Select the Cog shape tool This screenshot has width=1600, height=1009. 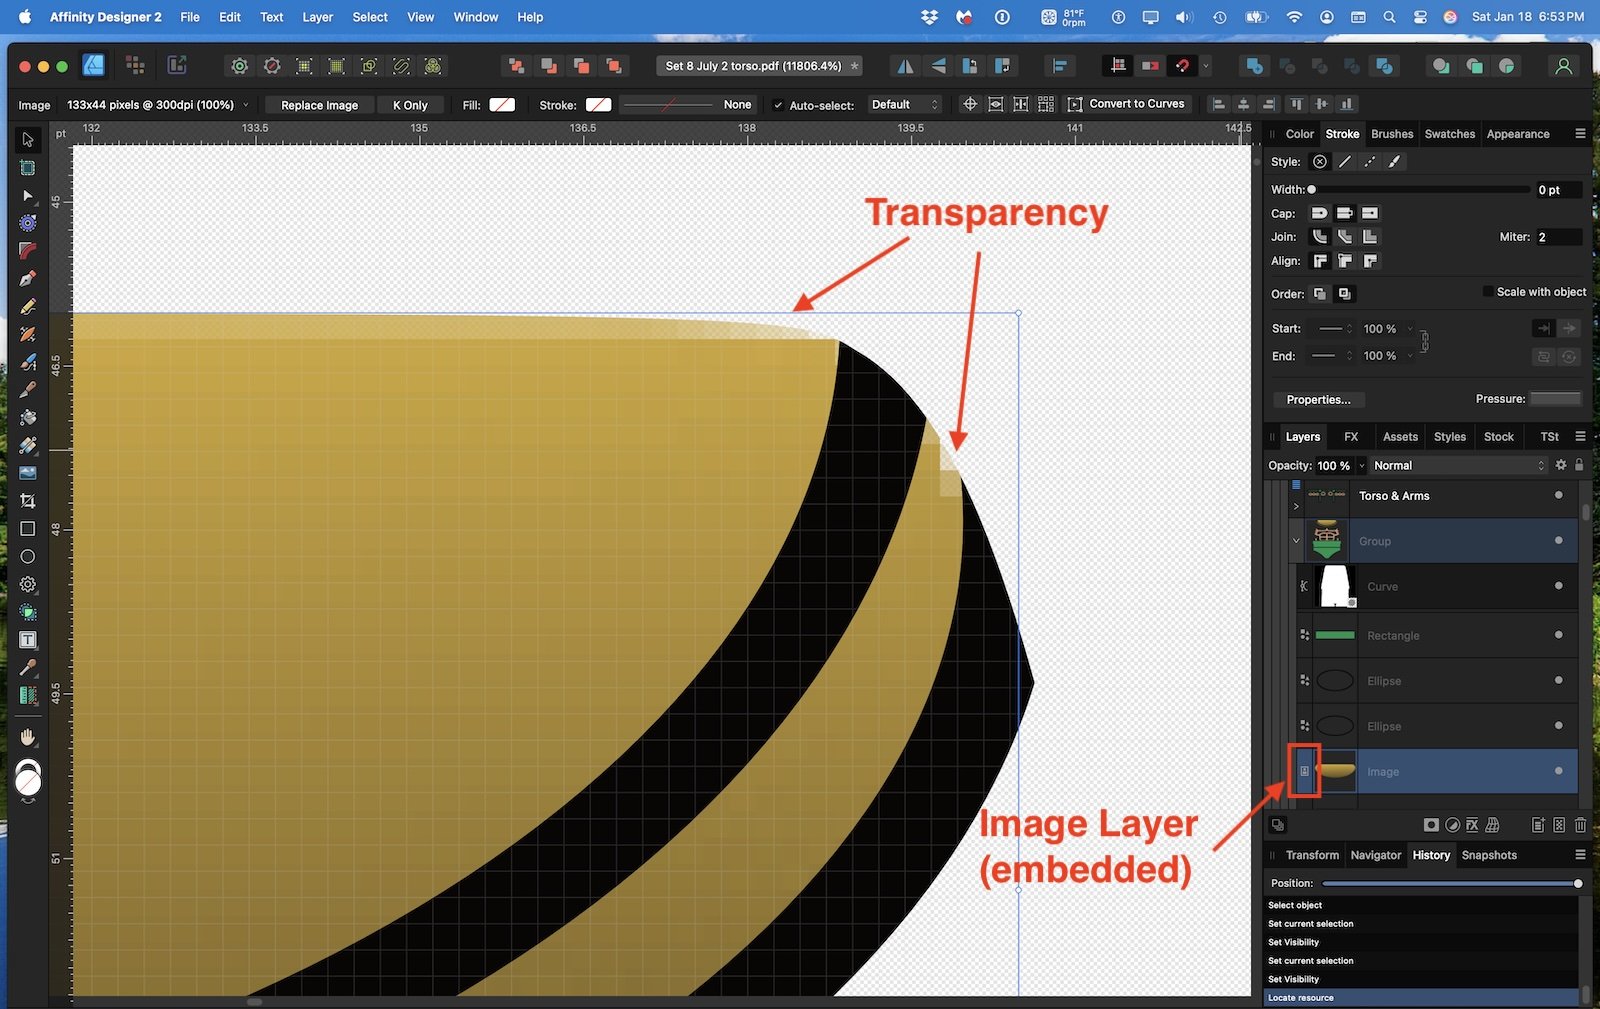(x=28, y=584)
